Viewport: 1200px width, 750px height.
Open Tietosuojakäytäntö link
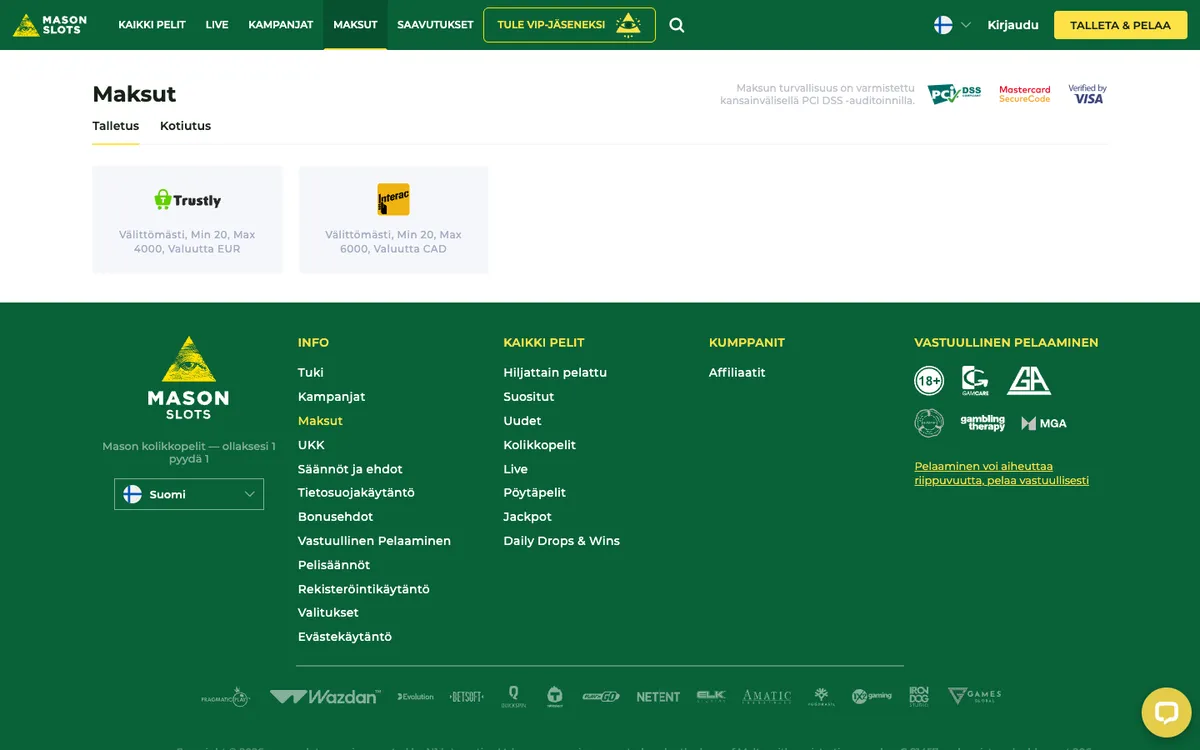[x=356, y=493]
